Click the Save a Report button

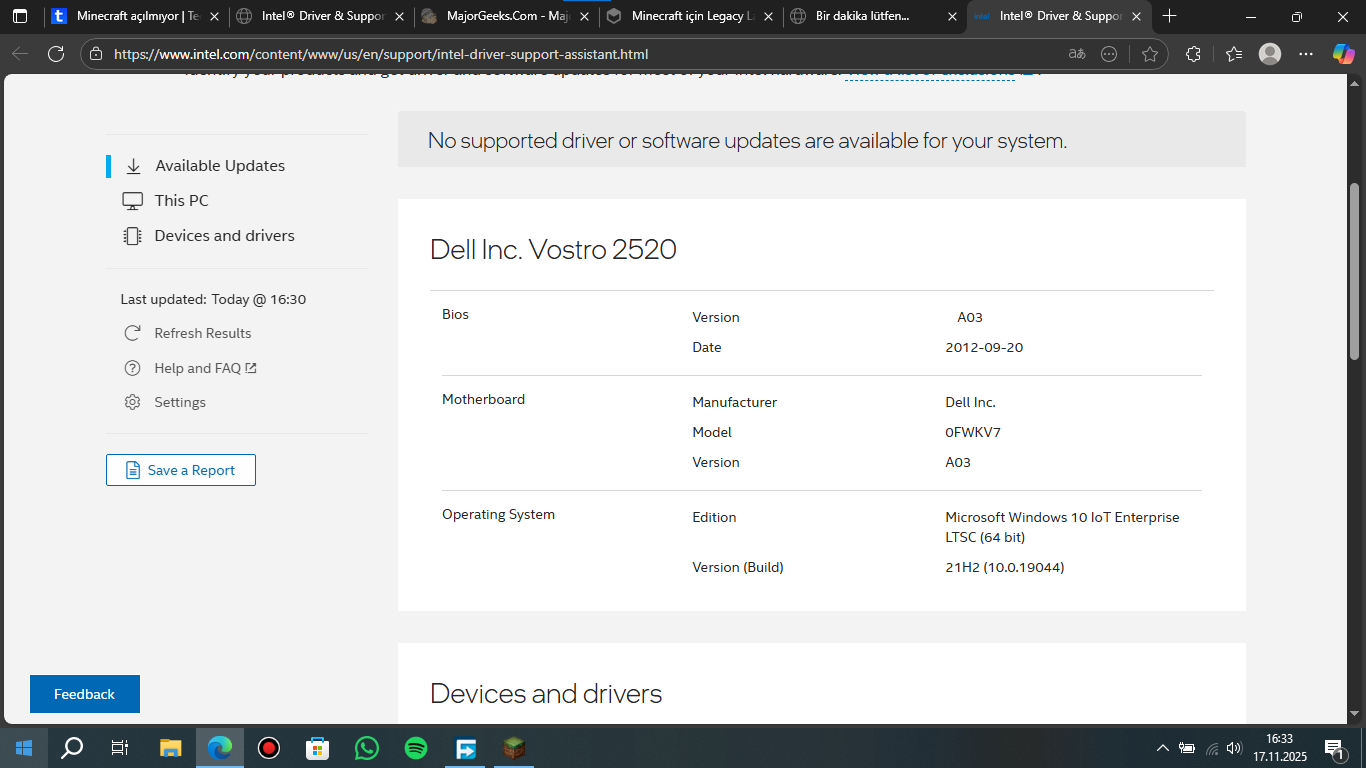point(181,470)
